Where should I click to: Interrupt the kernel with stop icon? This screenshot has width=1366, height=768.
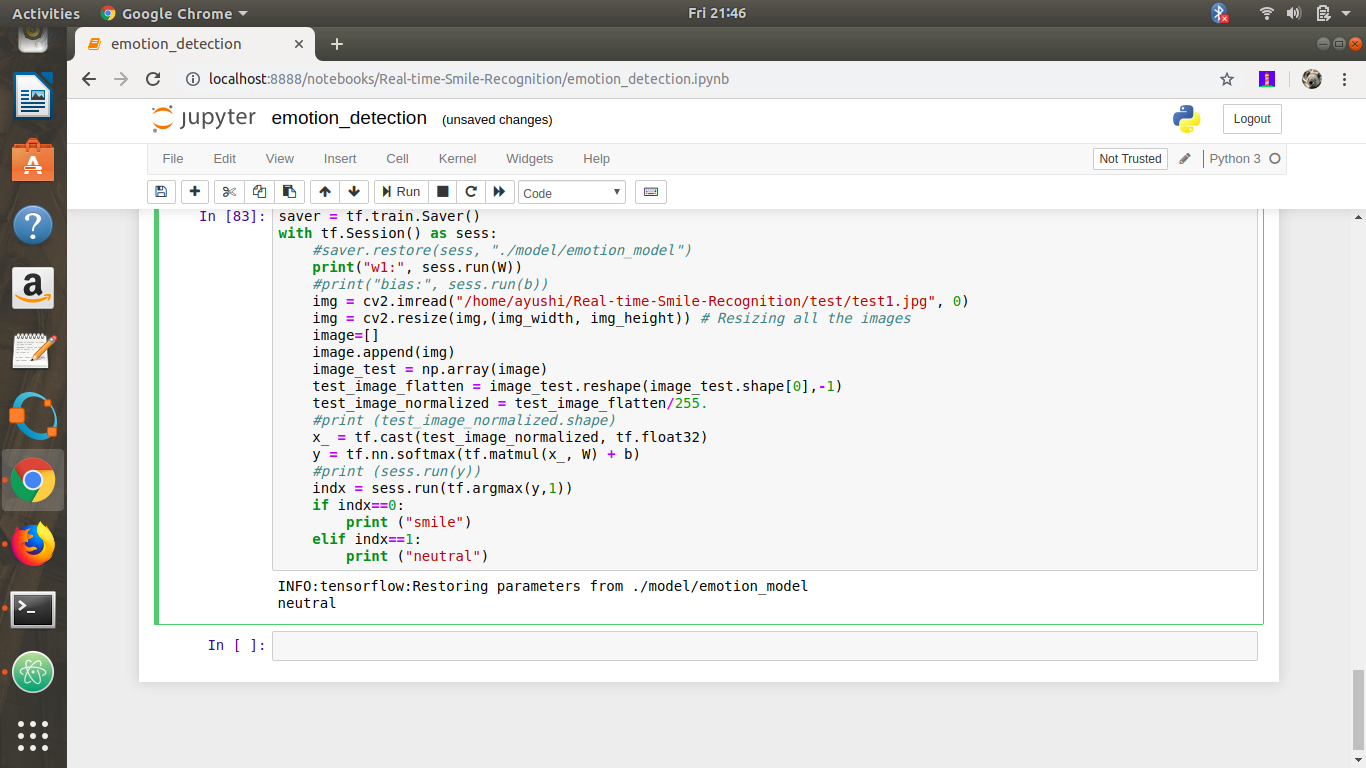pyautogui.click(x=442, y=192)
